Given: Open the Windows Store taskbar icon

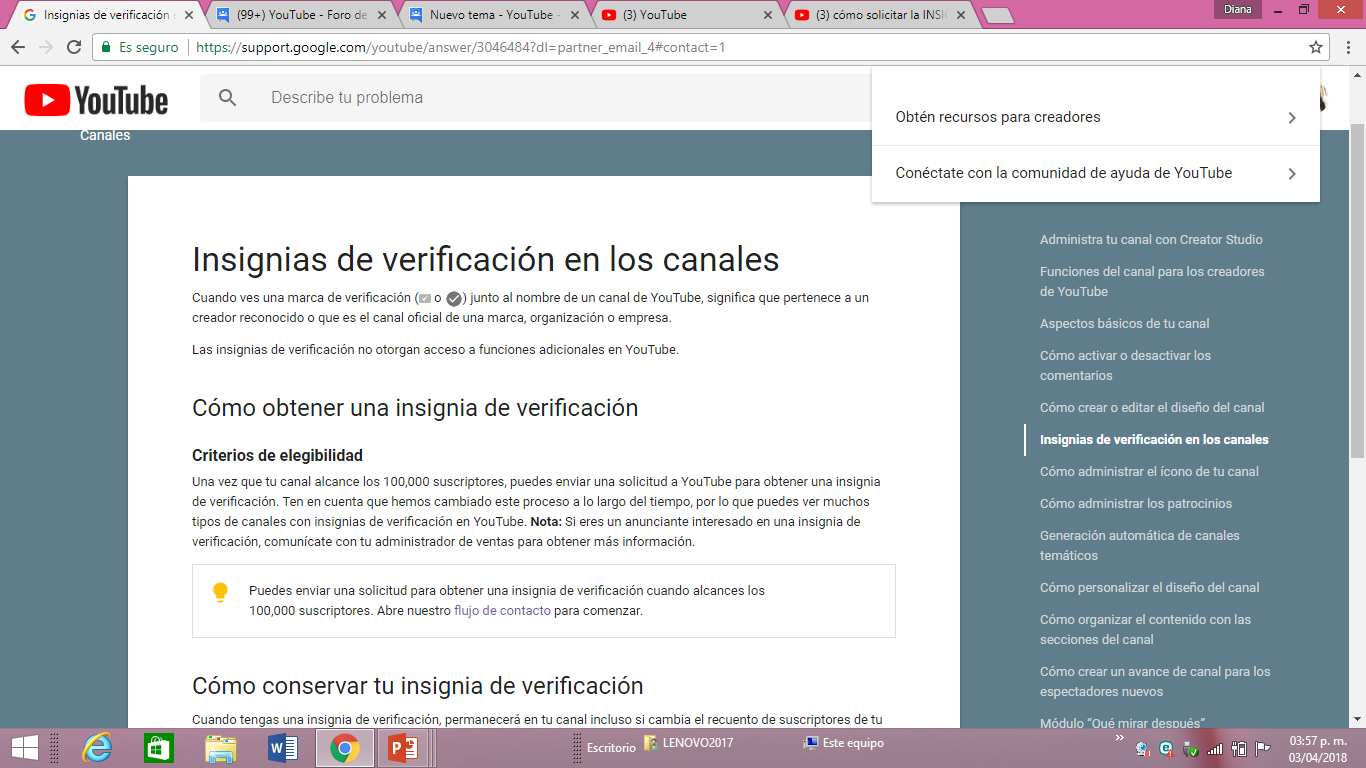Looking at the screenshot, I should 159,748.
